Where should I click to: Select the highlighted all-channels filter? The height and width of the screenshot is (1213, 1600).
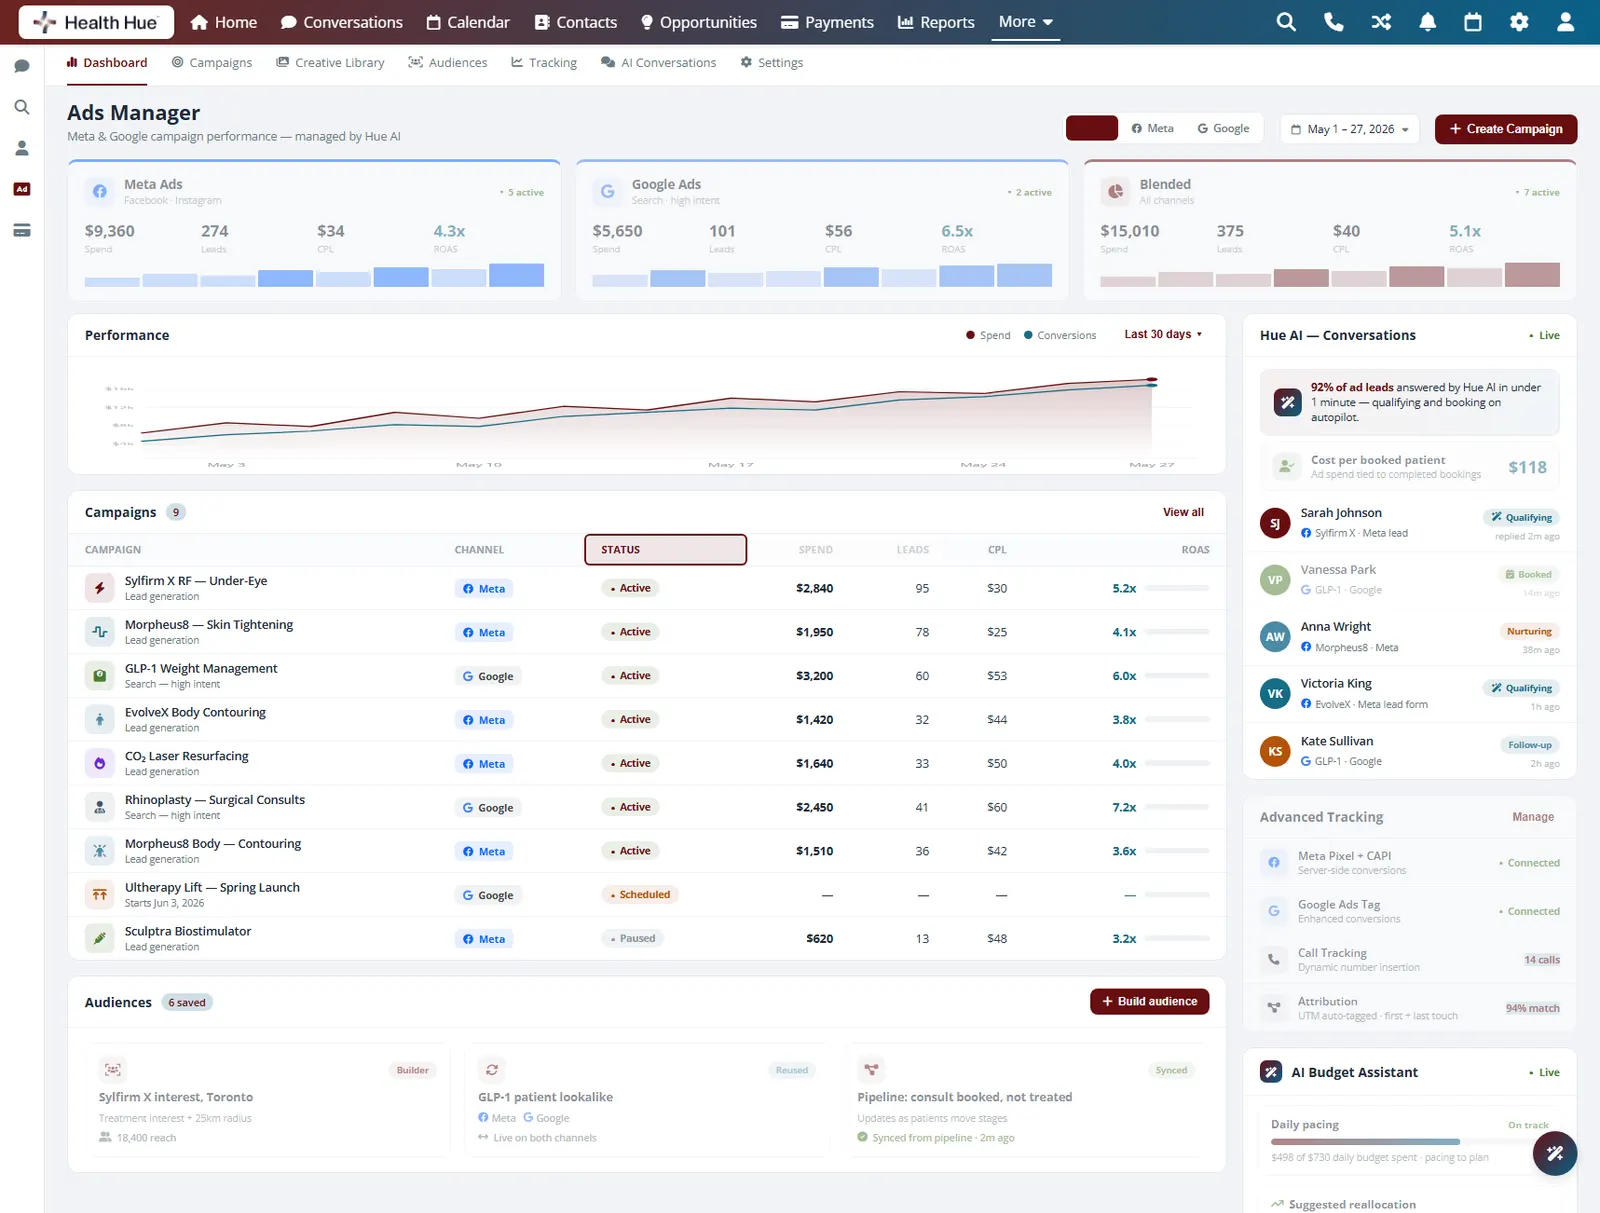click(1092, 128)
